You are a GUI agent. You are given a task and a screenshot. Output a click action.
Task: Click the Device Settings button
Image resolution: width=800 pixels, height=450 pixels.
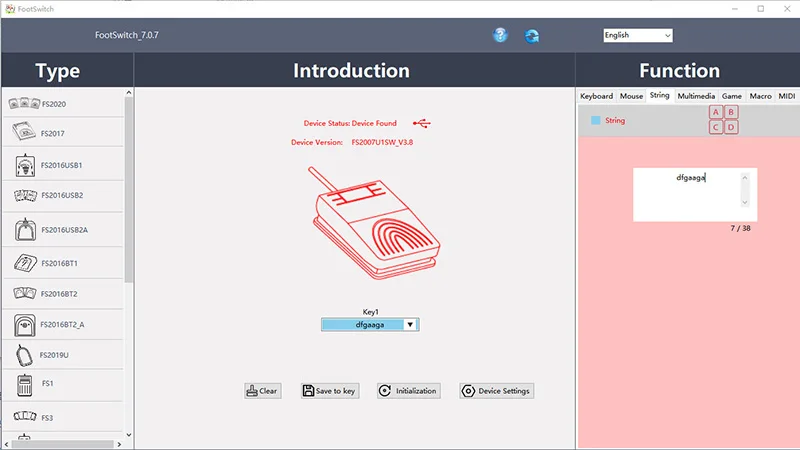(x=497, y=391)
